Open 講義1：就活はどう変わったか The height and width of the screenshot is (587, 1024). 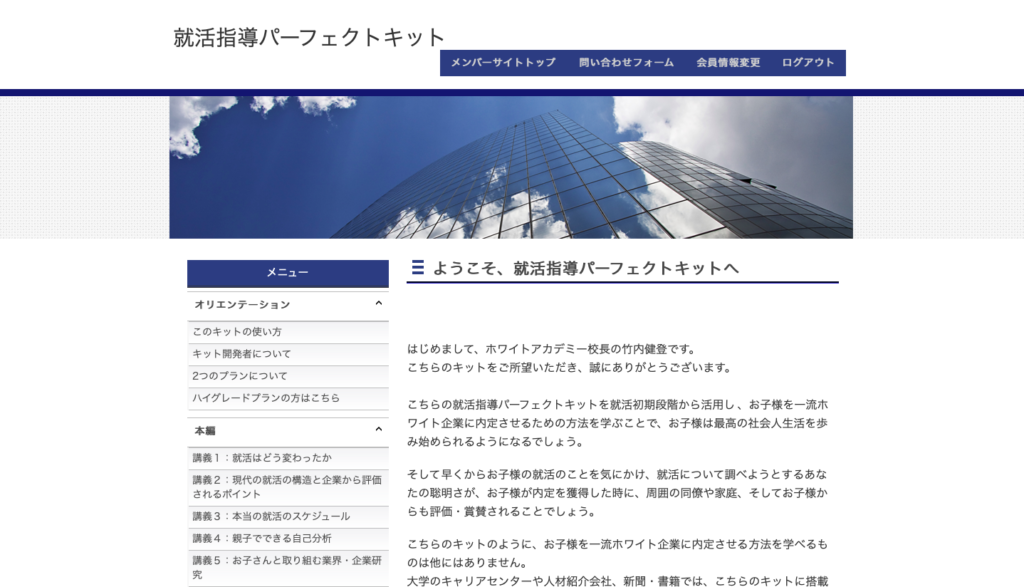pyautogui.click(x=288, y=458)
